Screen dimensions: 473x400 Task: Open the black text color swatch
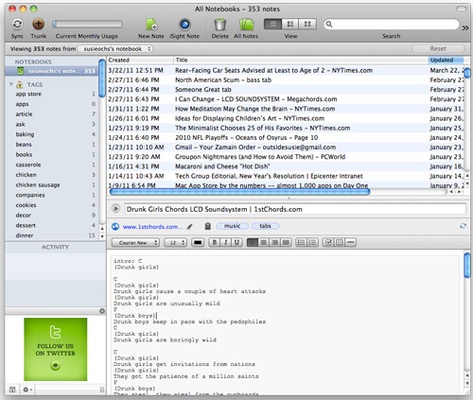(197, 243)
